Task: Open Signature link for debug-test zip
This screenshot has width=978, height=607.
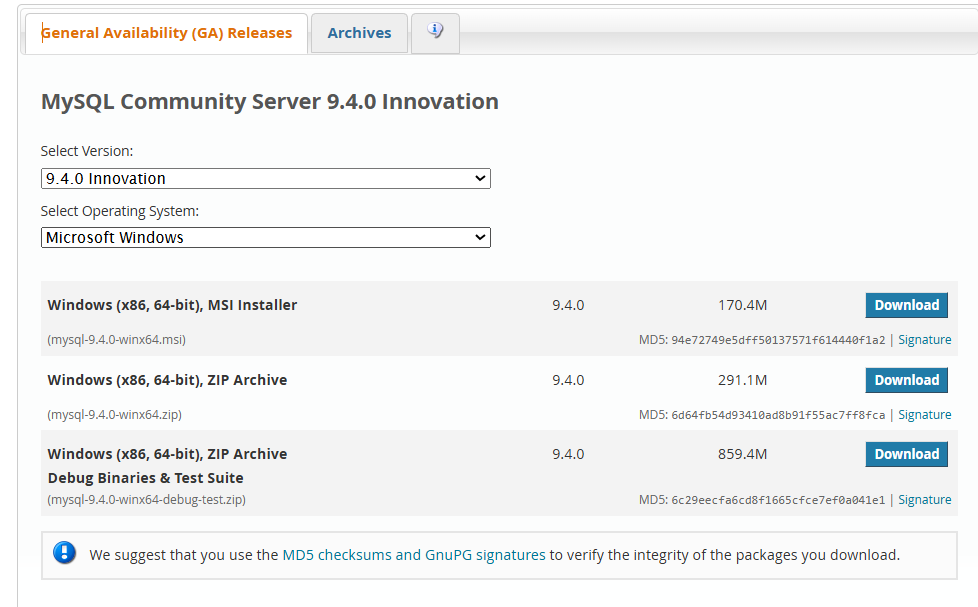Action: pos(924,500)
